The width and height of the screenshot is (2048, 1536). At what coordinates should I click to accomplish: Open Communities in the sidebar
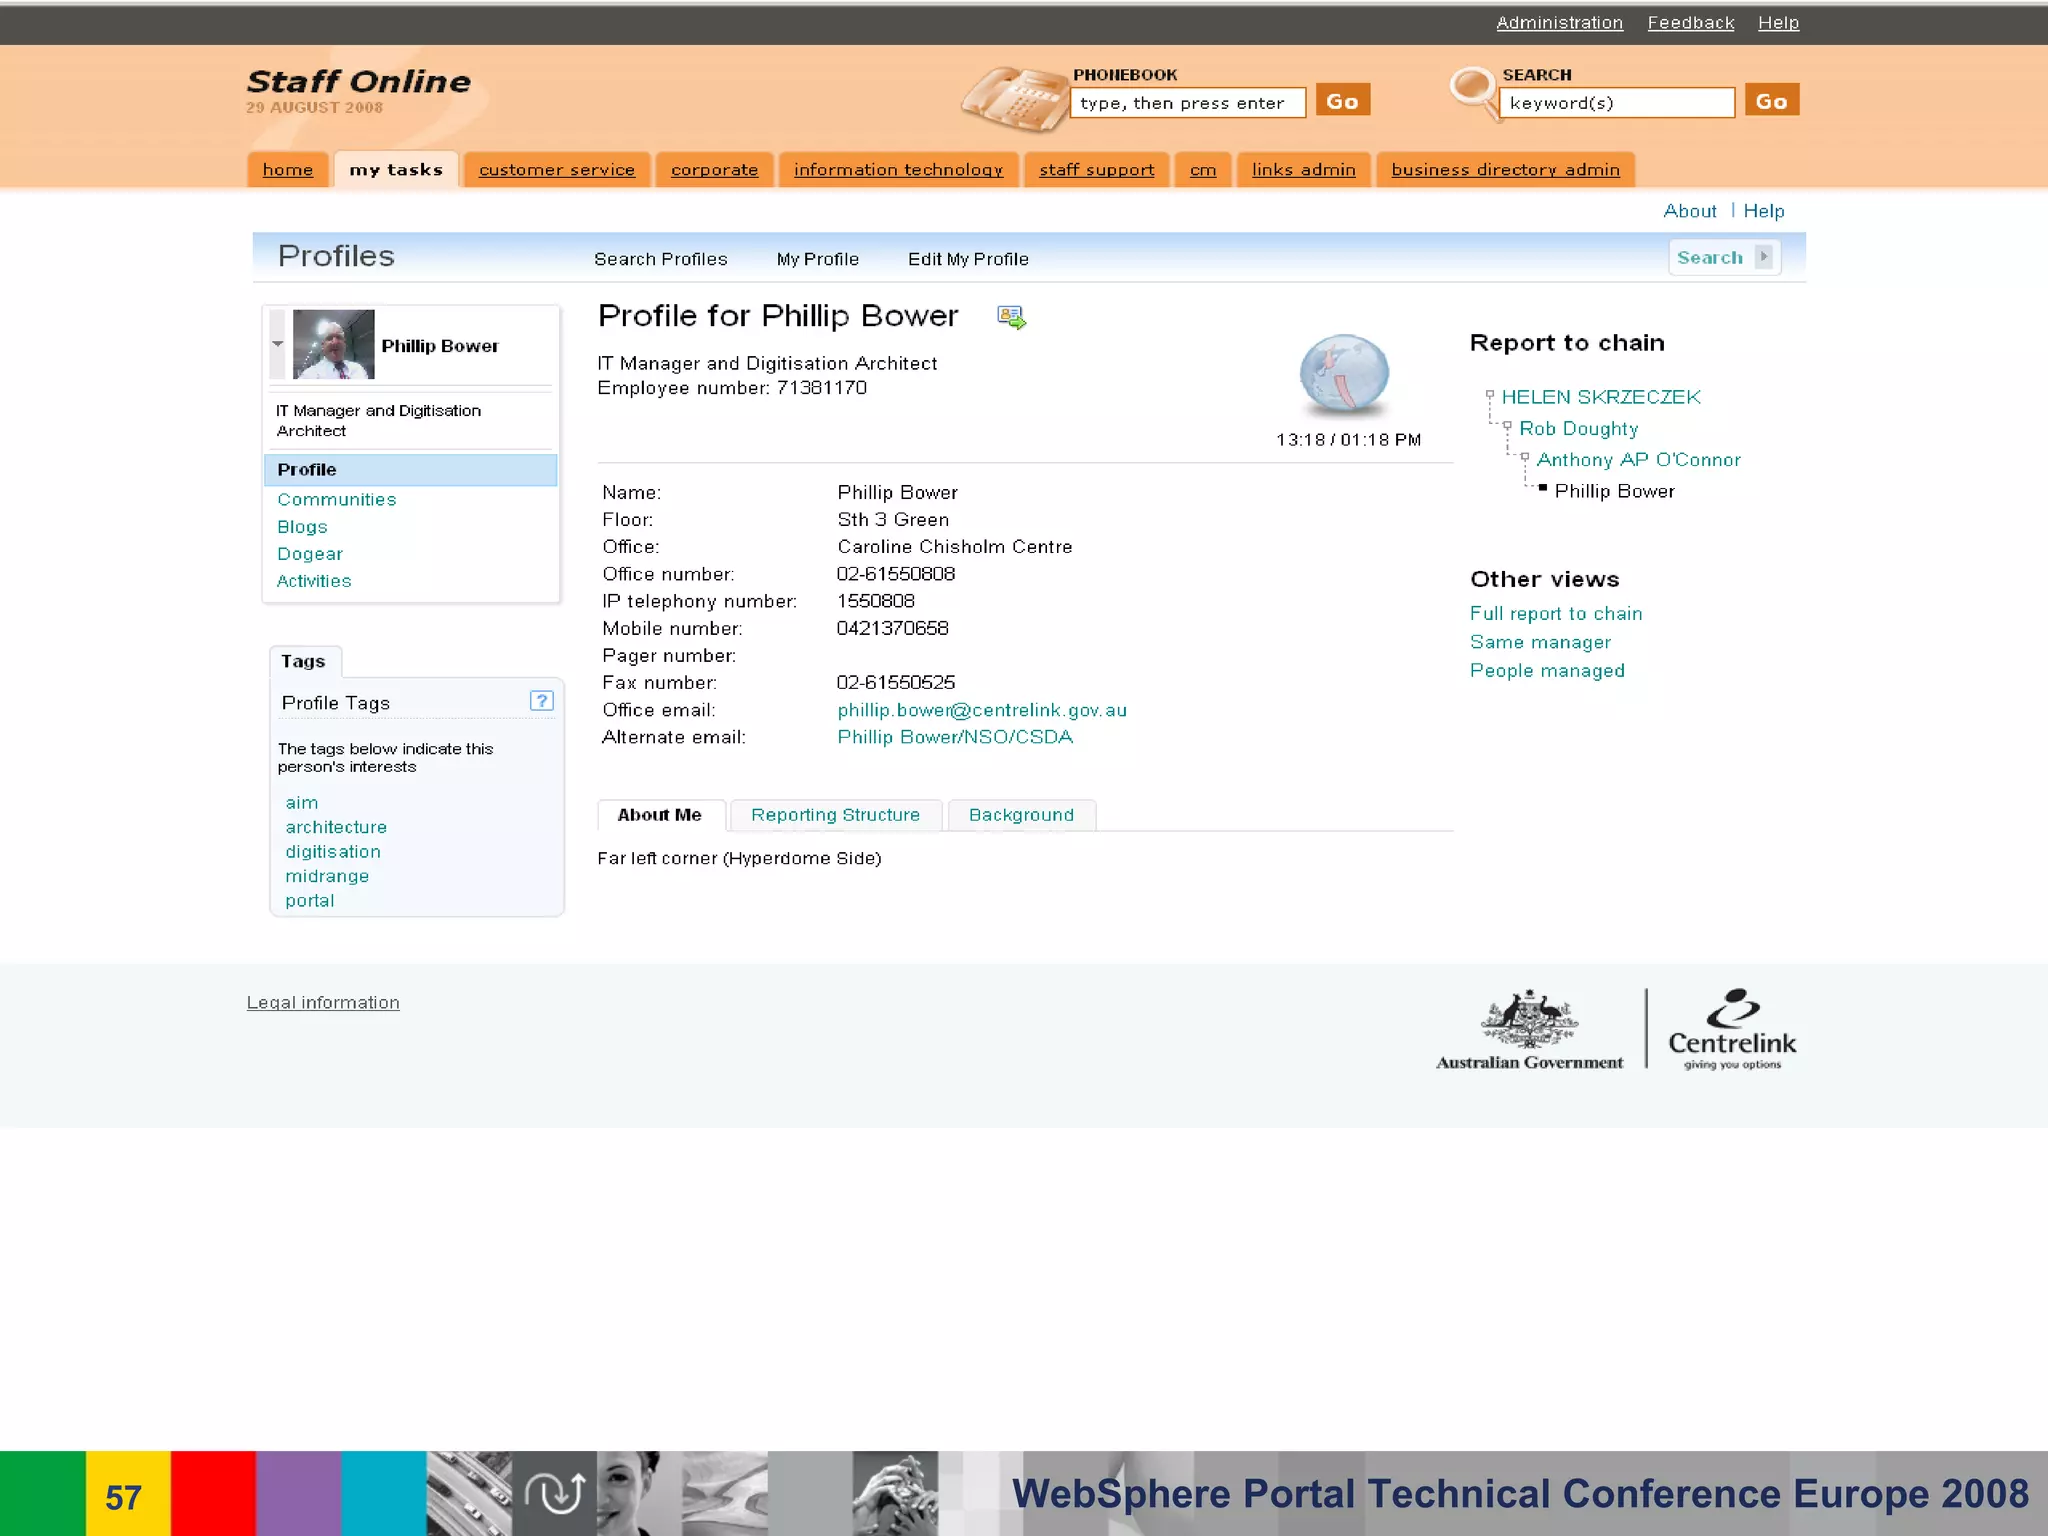336,500
